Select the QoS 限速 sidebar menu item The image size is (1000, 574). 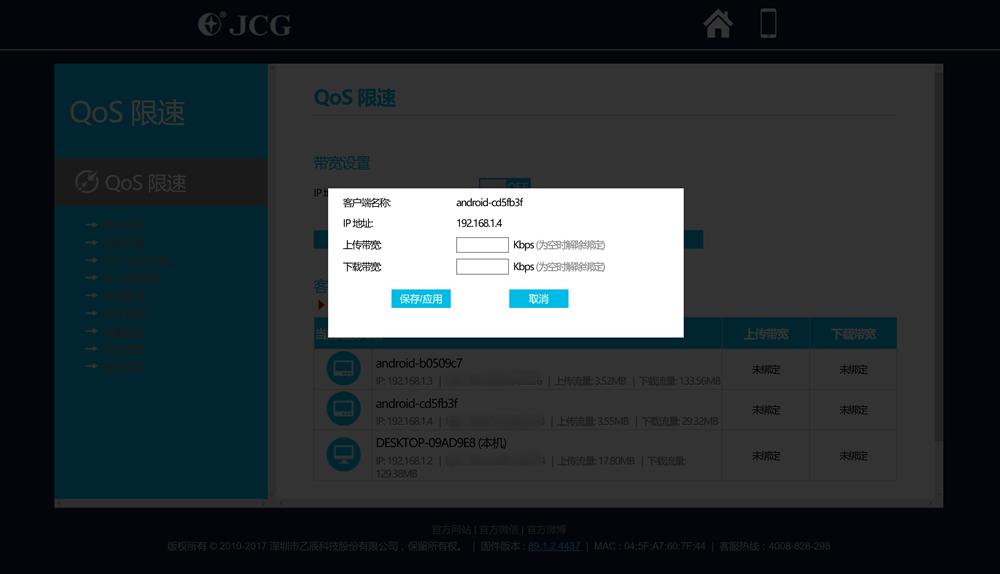[x=161, y=182]
